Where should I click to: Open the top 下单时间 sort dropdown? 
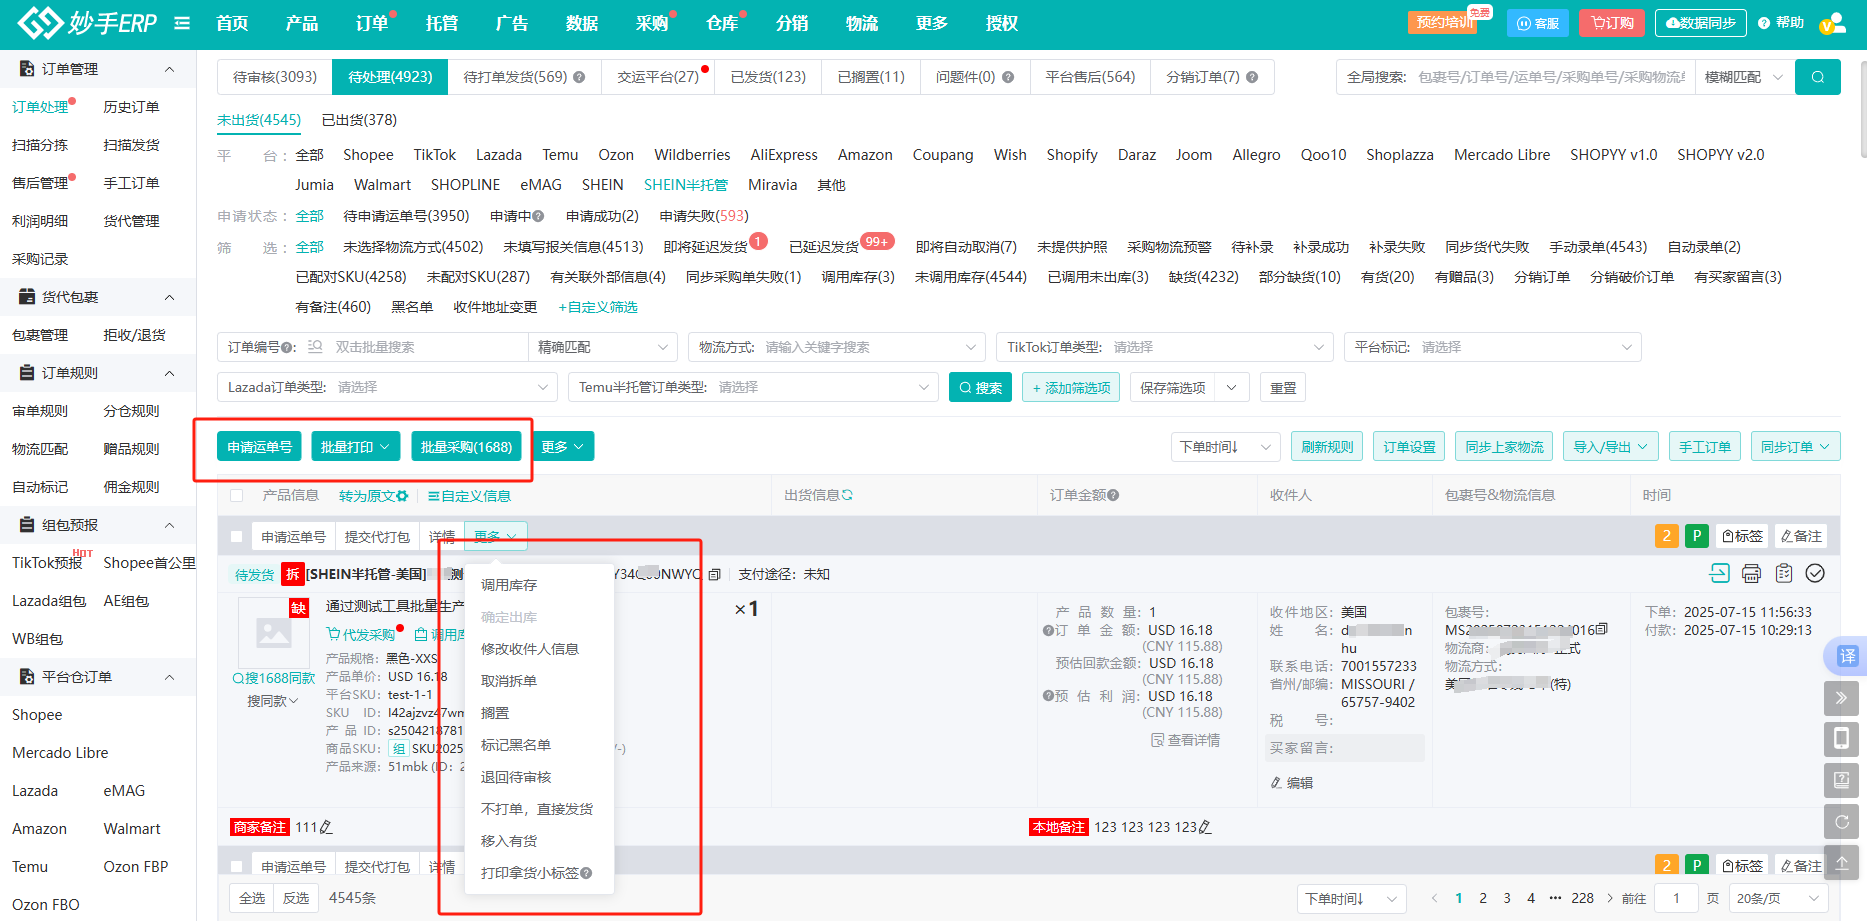[x=1226, y=447]
